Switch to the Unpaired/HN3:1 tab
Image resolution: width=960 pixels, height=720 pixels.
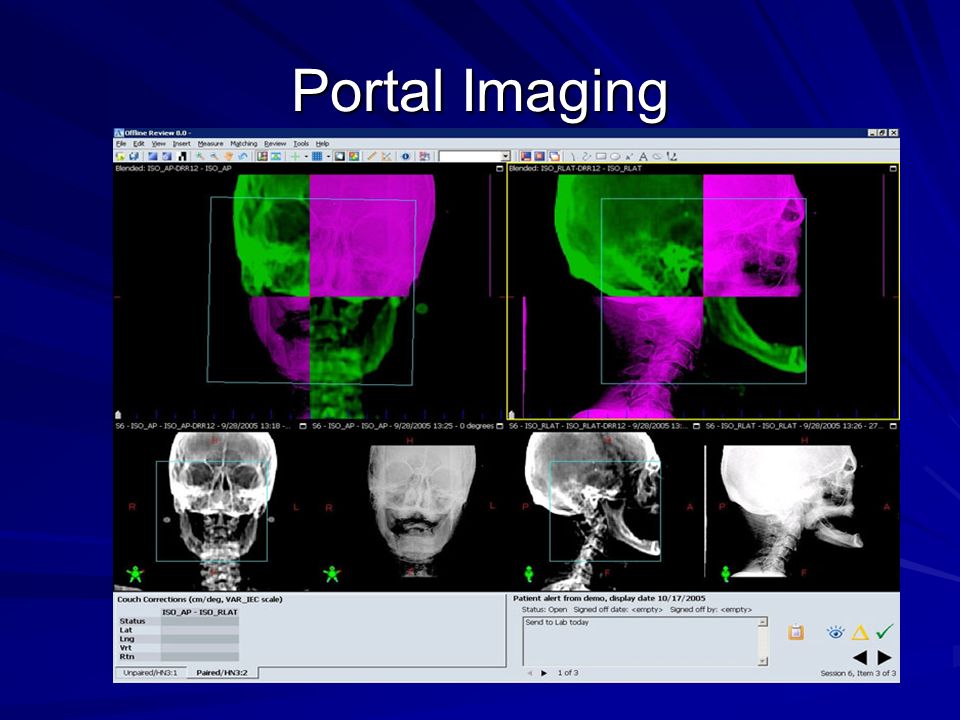[x=150, y=673]
